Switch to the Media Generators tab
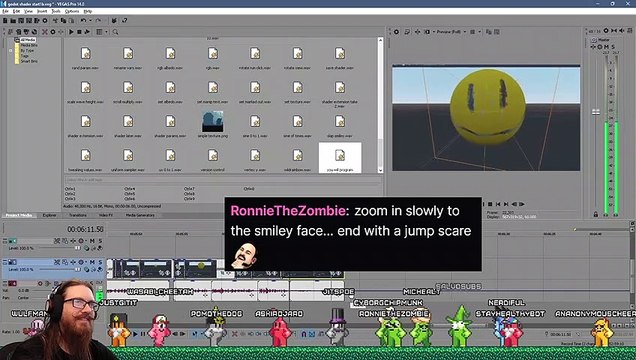 (x=140, y=215)
